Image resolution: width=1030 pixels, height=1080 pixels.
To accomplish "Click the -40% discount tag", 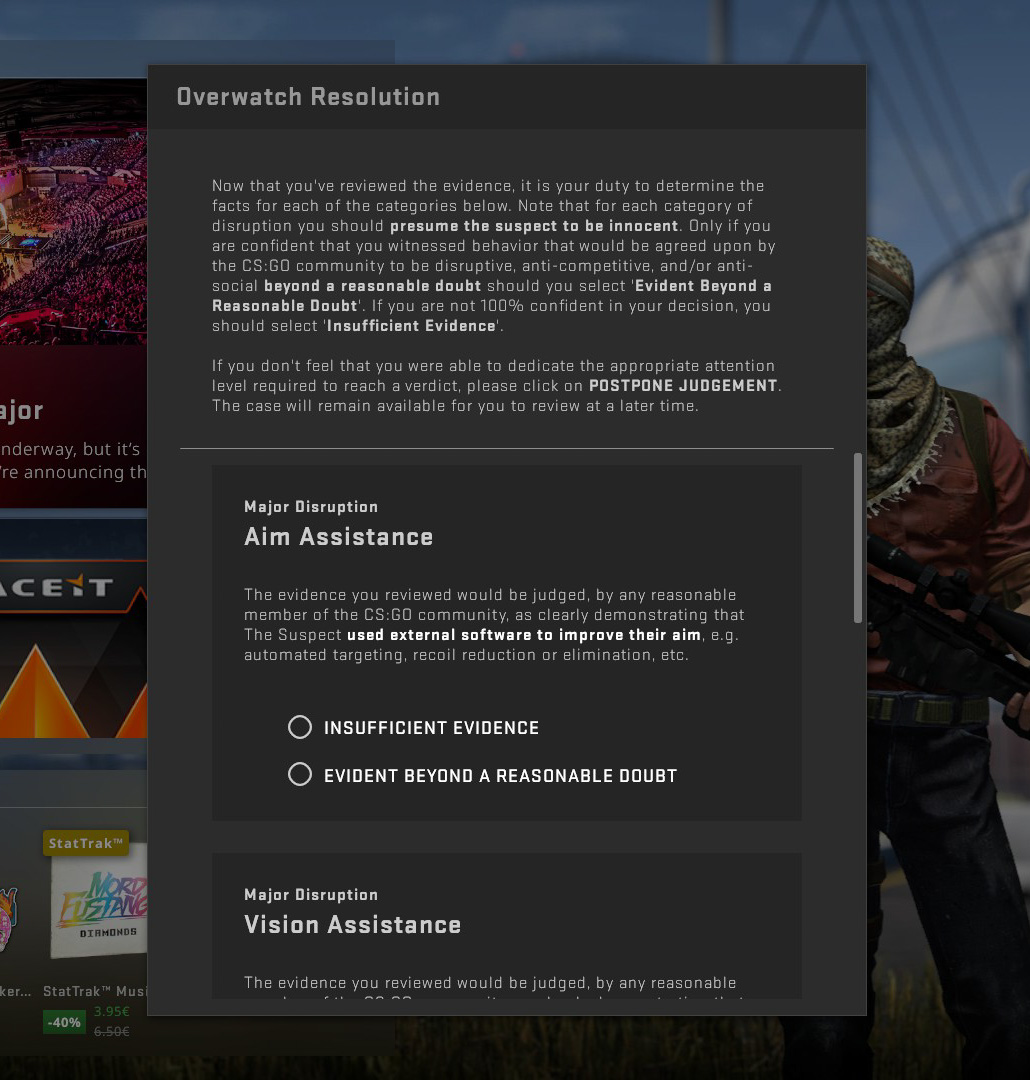I will pos(64,1022).
